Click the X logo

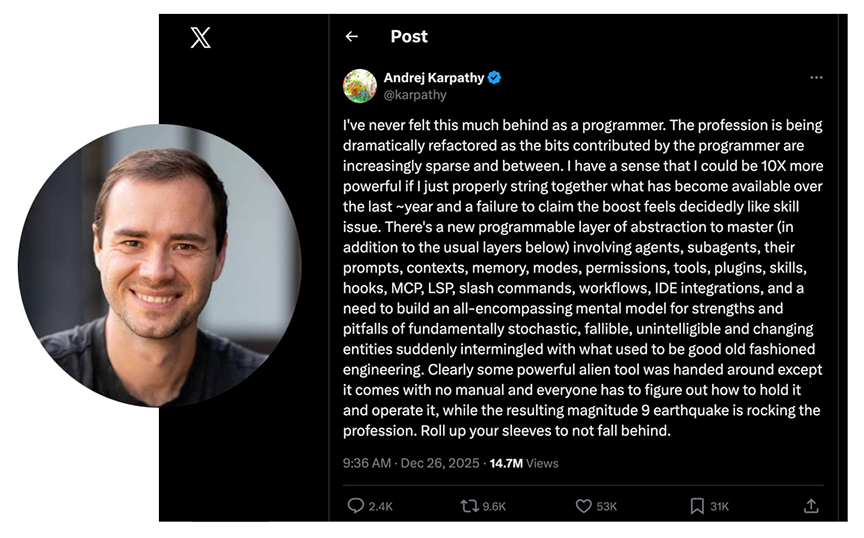200,38
